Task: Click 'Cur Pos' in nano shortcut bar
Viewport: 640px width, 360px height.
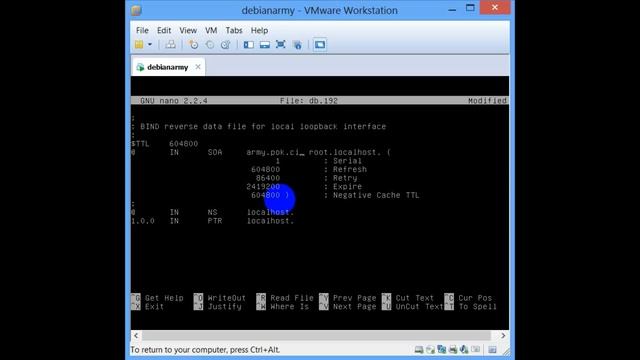Action: click(x=475, y=298)
